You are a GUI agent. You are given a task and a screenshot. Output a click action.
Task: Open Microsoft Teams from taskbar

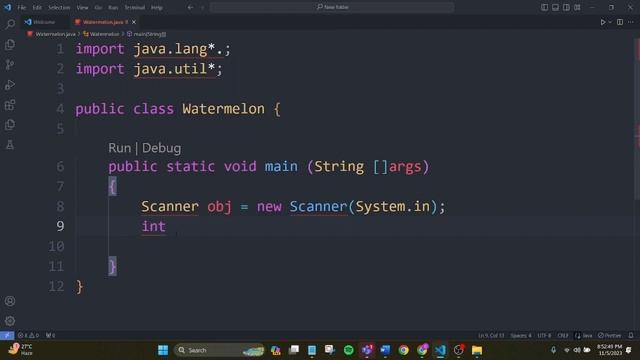click(367, 350)
